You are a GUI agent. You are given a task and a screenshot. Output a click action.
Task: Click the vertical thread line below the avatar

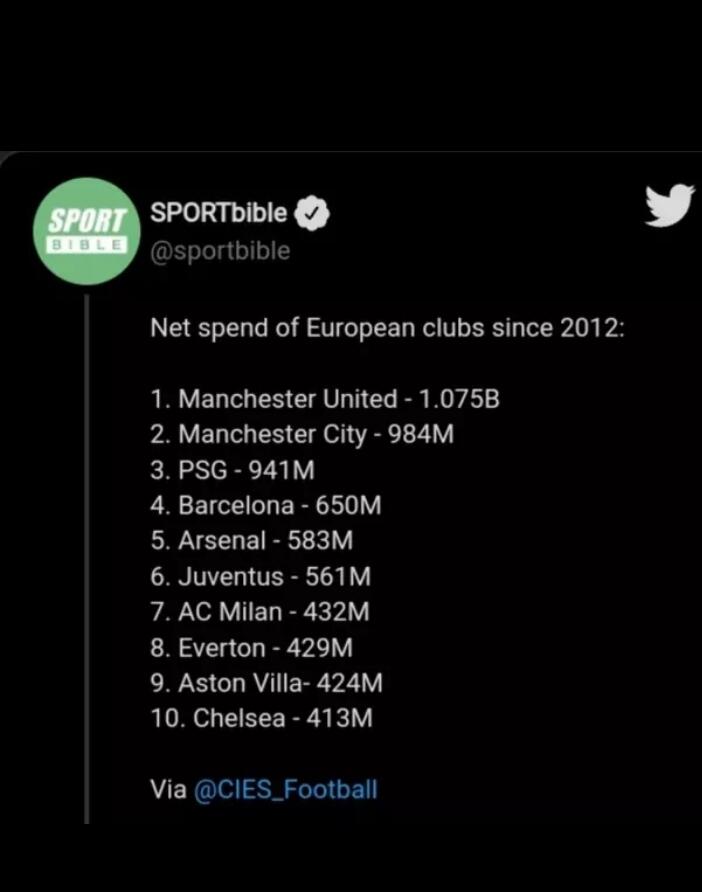[87, 550]
